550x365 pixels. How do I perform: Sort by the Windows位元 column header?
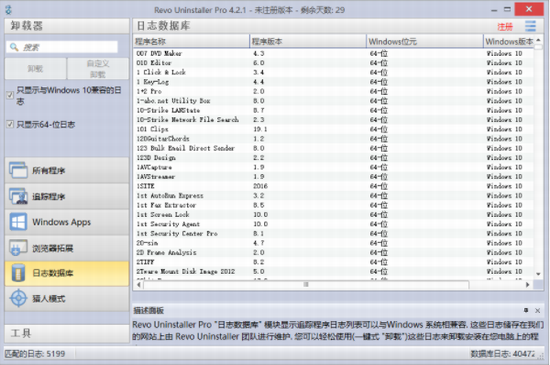point(425,41)
